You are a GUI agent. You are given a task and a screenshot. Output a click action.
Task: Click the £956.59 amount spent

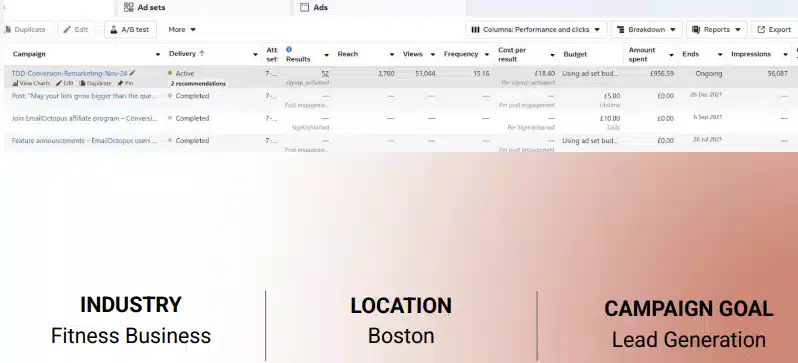[x=662, y=73]
